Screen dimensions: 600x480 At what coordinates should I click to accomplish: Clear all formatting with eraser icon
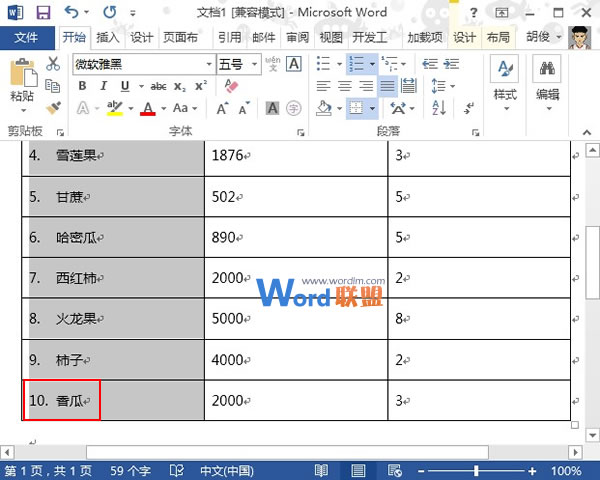click(x=232, y=86)
